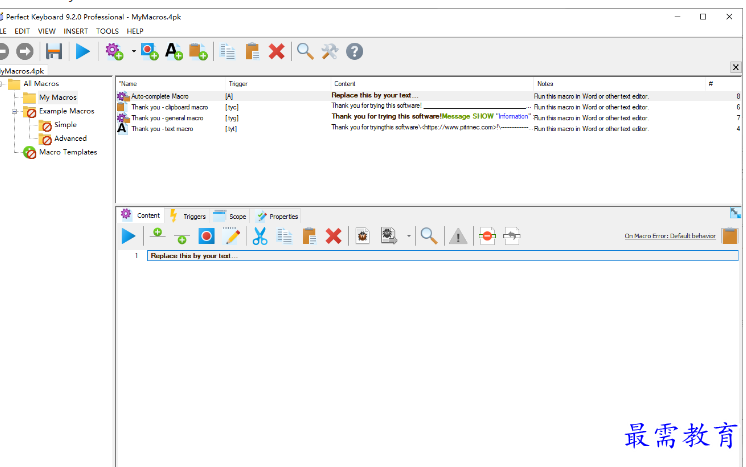The height and width of the screenshot is (467, 746).
Task: Select Advanced folder in tree
Action: click(70, 138)
